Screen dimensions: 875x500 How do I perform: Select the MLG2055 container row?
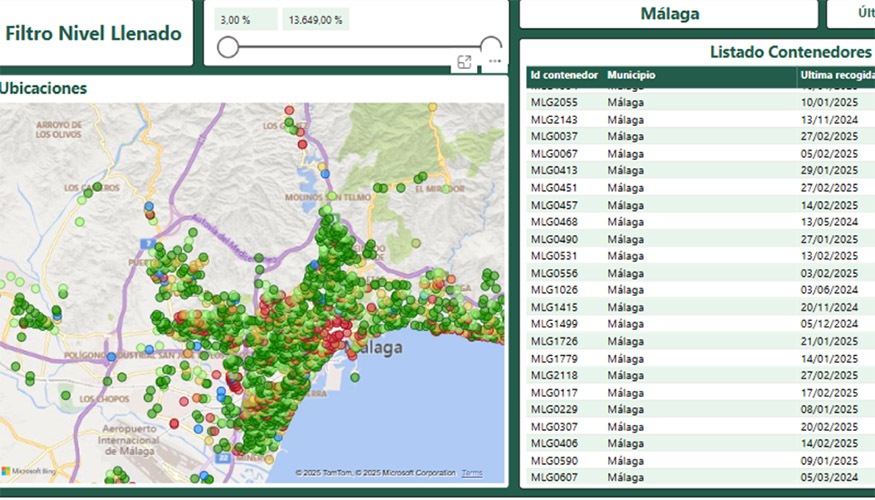[x=554, y=102]
